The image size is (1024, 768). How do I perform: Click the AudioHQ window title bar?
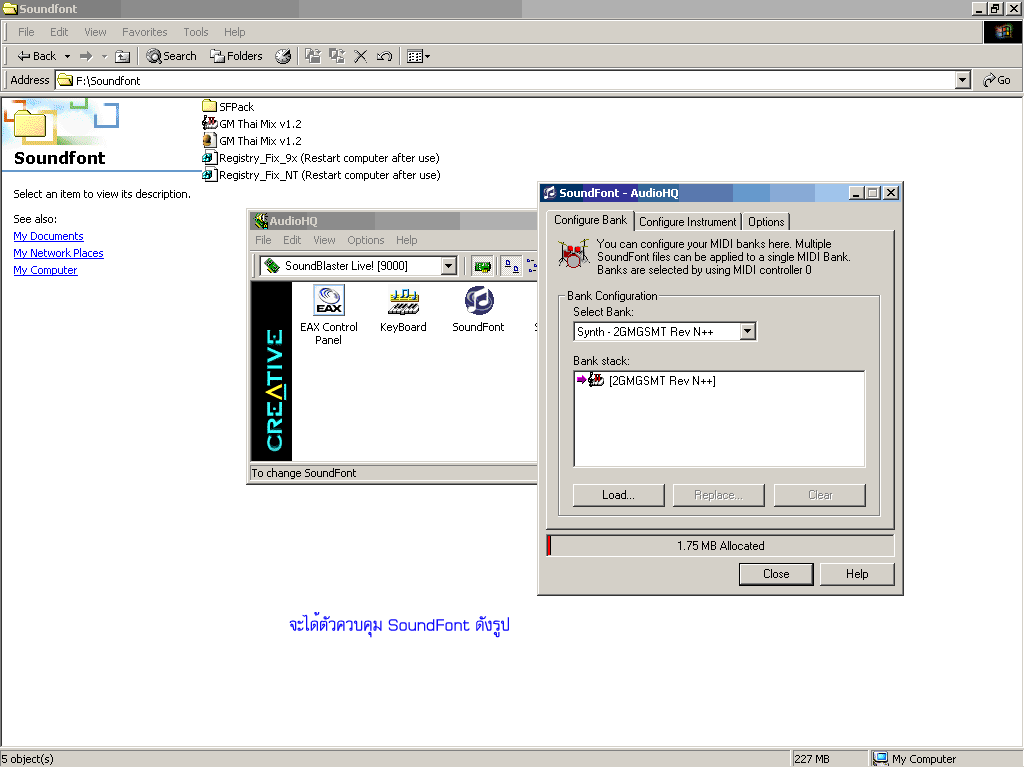tap(393, 221)
